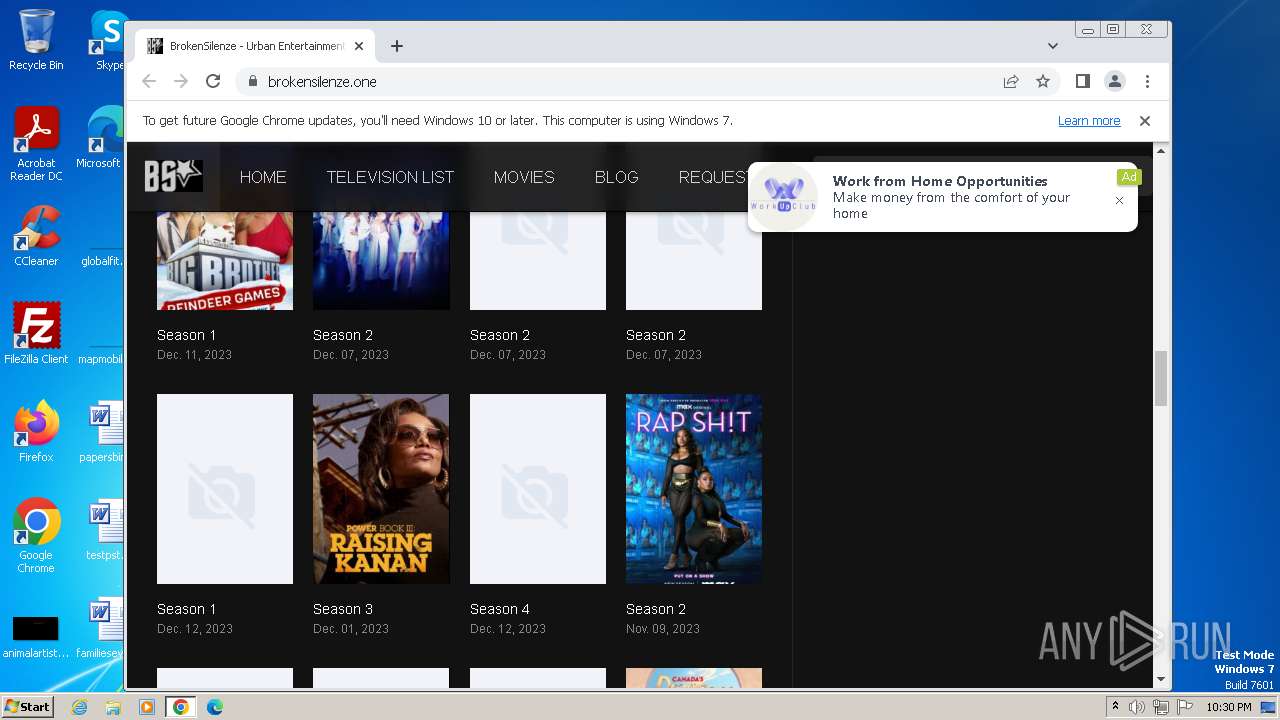Open Google Chrome desktop icon
The width and height of the screenshot is (1280, 720).
36,536
